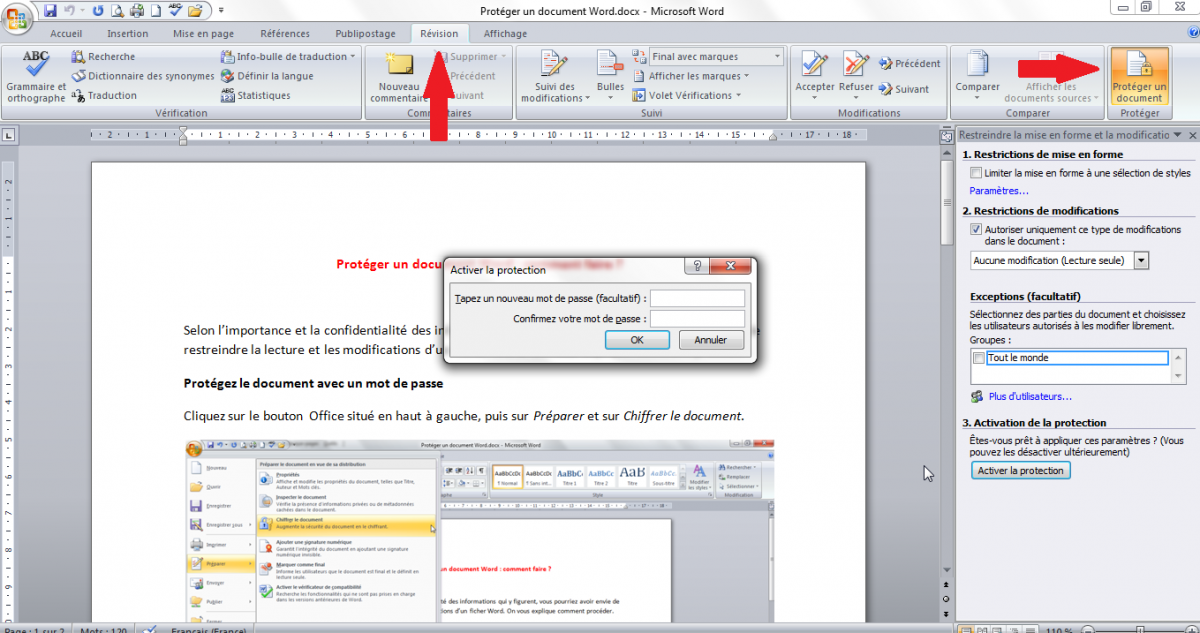
Task: Open the Mise en page tab
Action: (x=203, y=33)
